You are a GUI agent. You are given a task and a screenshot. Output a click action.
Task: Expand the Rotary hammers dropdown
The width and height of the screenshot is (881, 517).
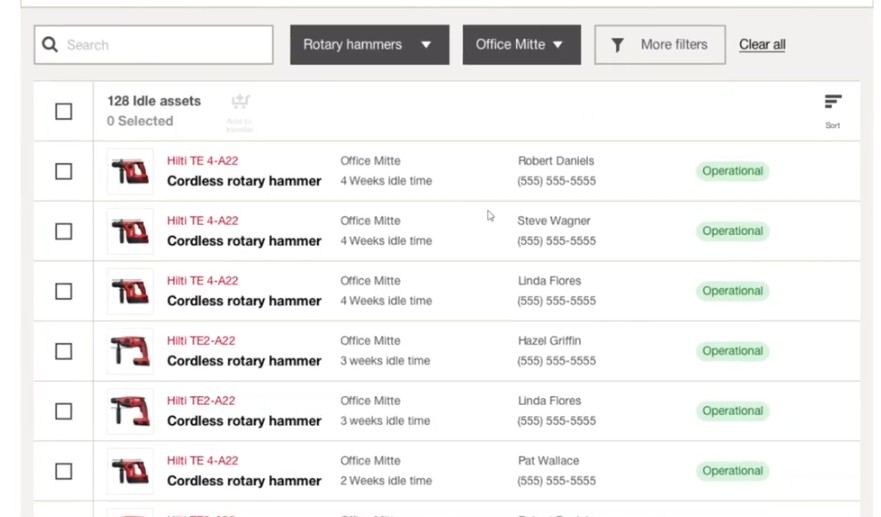click(x=370, y=44)
